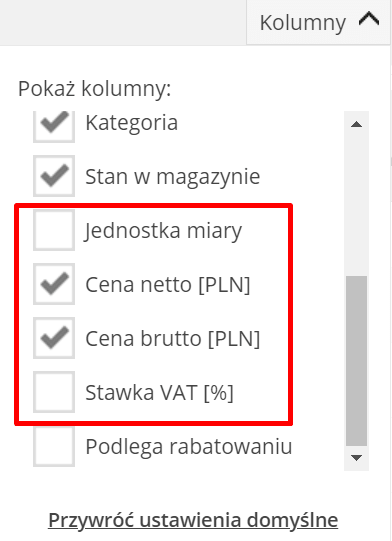Click the Jednostka miary label text
This screenshot has height=541, width=392.
(x=163, y=232)
